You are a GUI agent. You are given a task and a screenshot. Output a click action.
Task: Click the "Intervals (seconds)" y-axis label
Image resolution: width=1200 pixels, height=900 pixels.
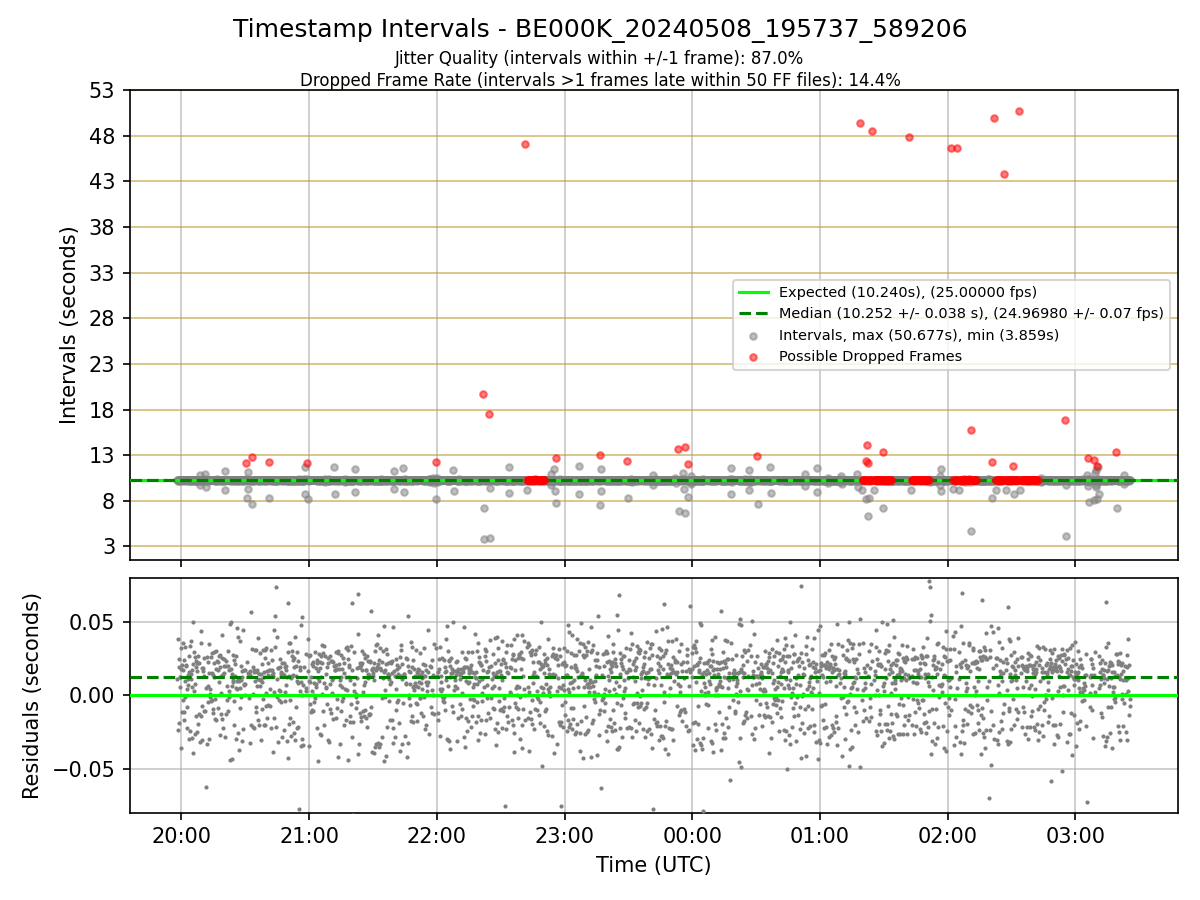68,325
